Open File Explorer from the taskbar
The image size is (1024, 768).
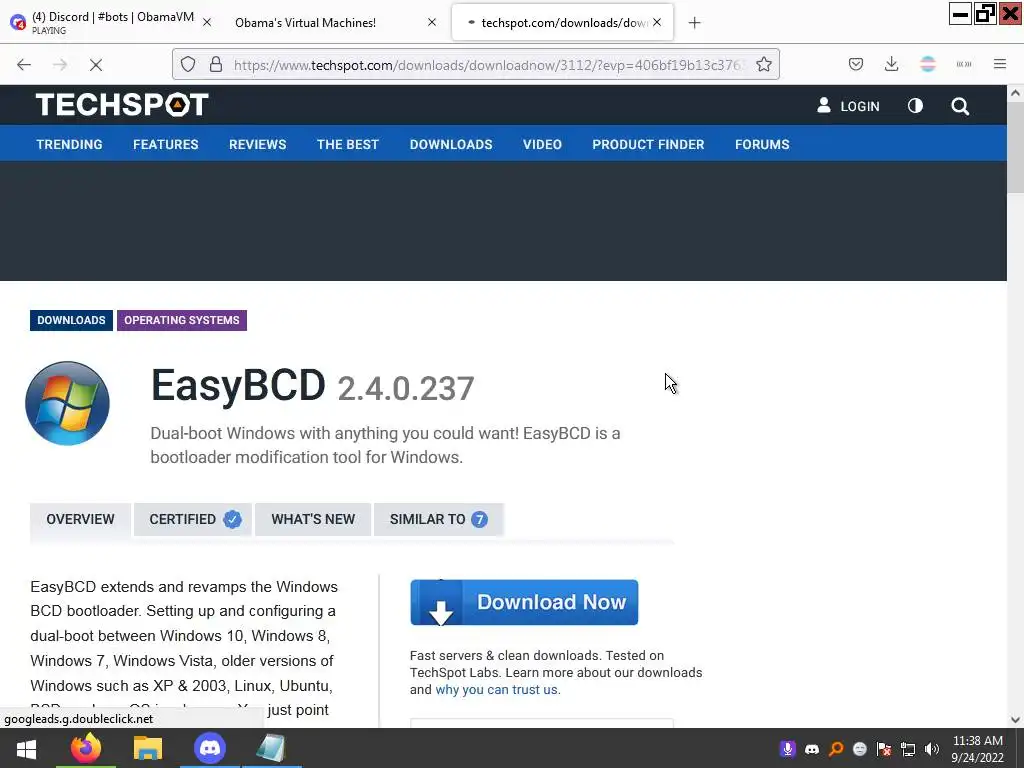(148, 748)
